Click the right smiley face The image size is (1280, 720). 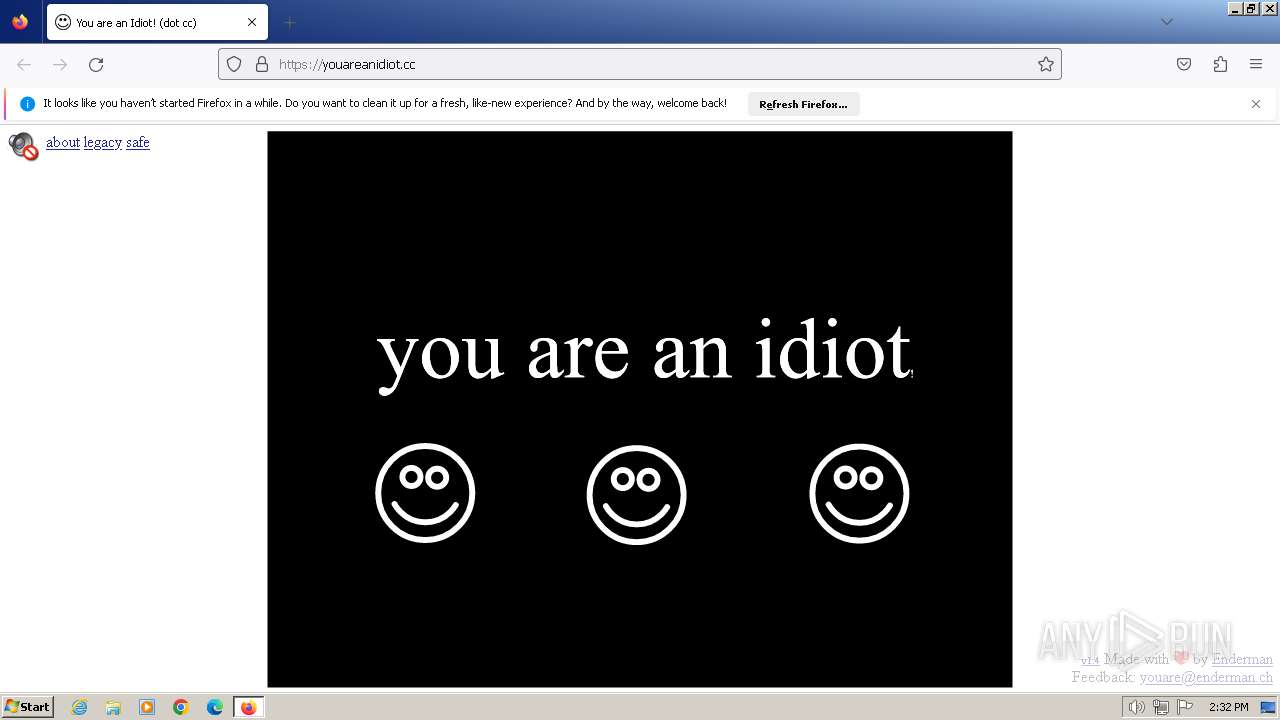pyautogui.click(x=859, y=493)
